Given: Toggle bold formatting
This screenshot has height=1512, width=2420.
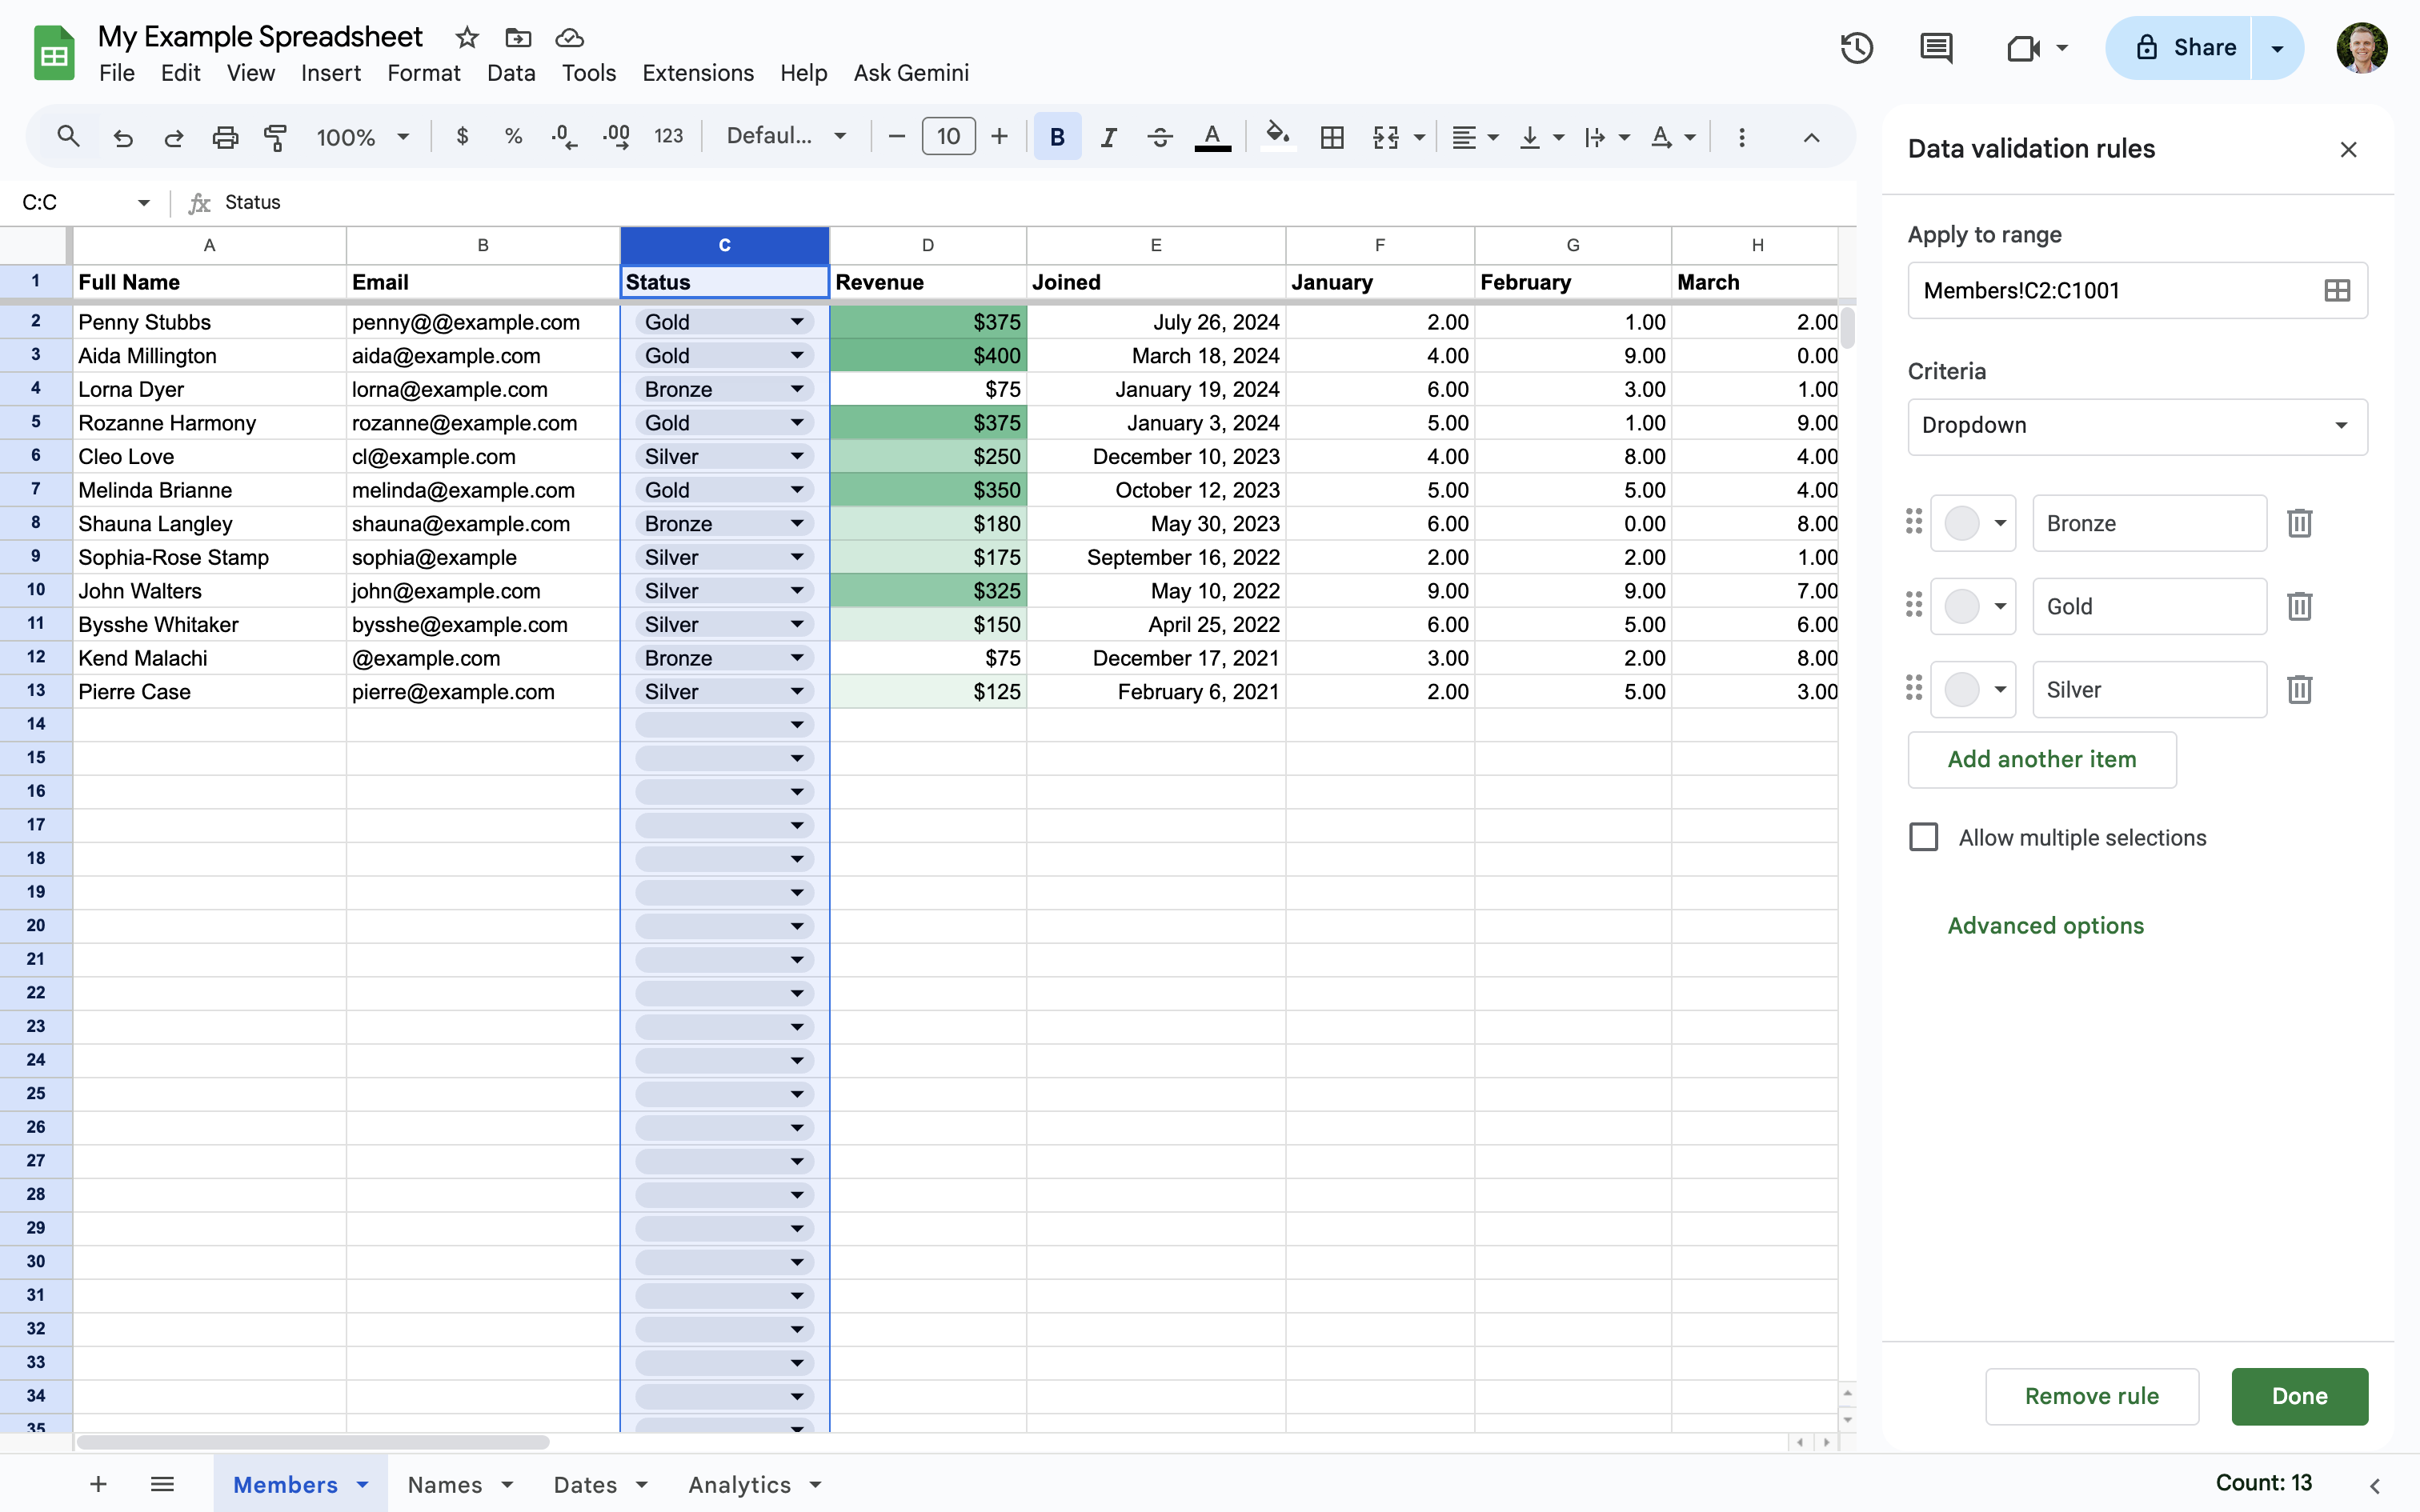Looking at the screenshot, I should pyautogui.click(x=1056, y=136).
